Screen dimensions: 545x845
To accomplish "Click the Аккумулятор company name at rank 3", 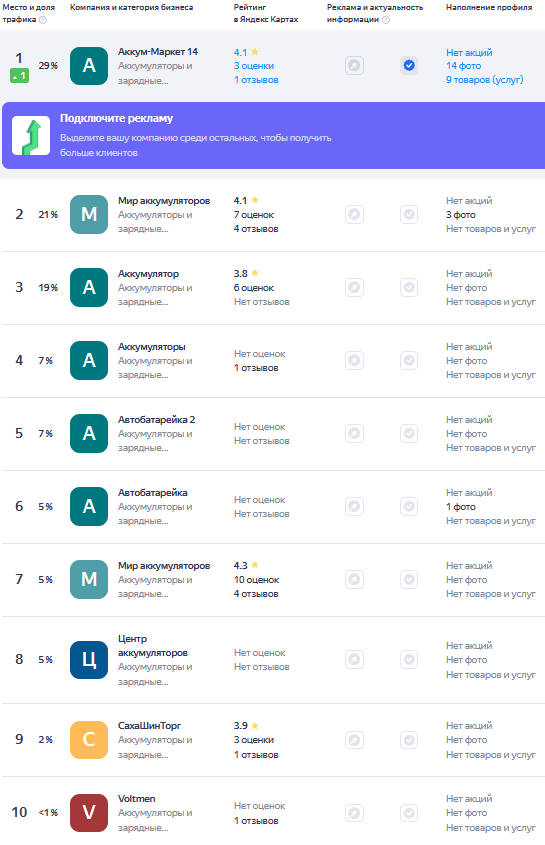I will (x=148, y=274).
